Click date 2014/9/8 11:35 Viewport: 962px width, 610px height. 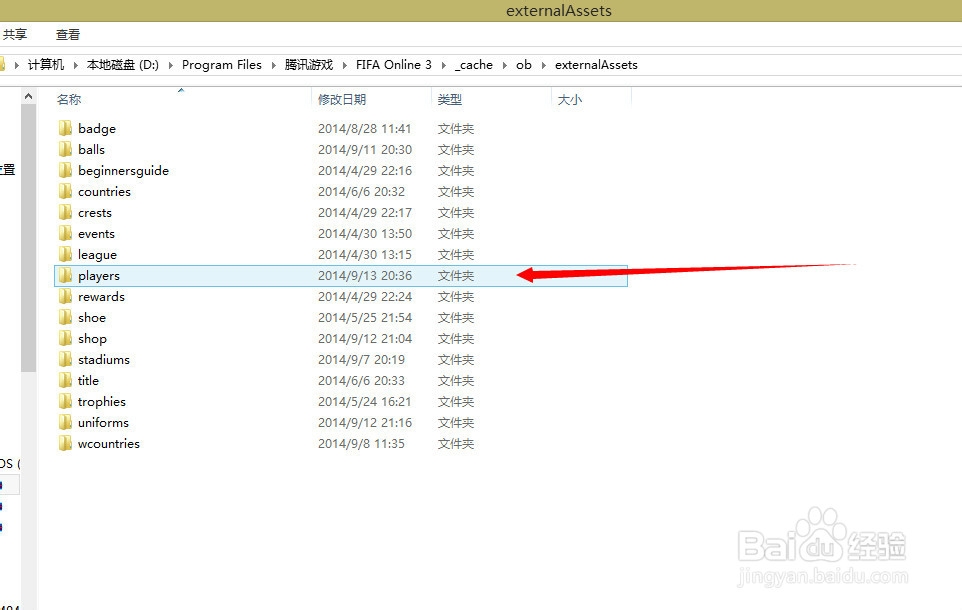361,443
